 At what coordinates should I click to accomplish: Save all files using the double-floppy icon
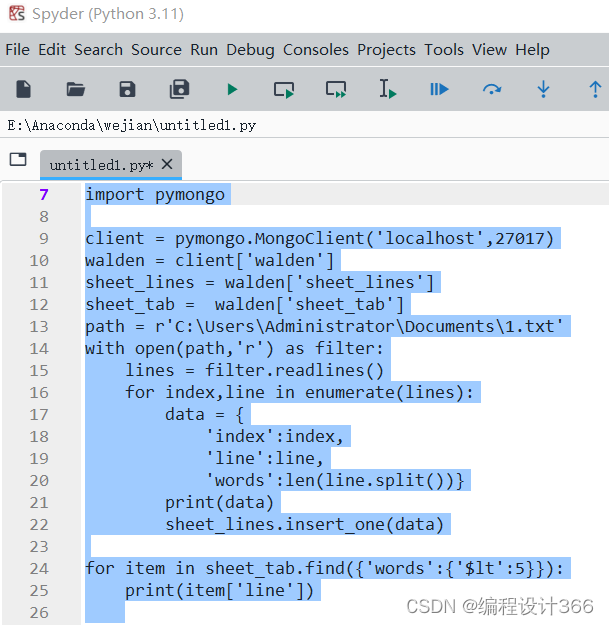pyautogui.click(x=179, y=89)
